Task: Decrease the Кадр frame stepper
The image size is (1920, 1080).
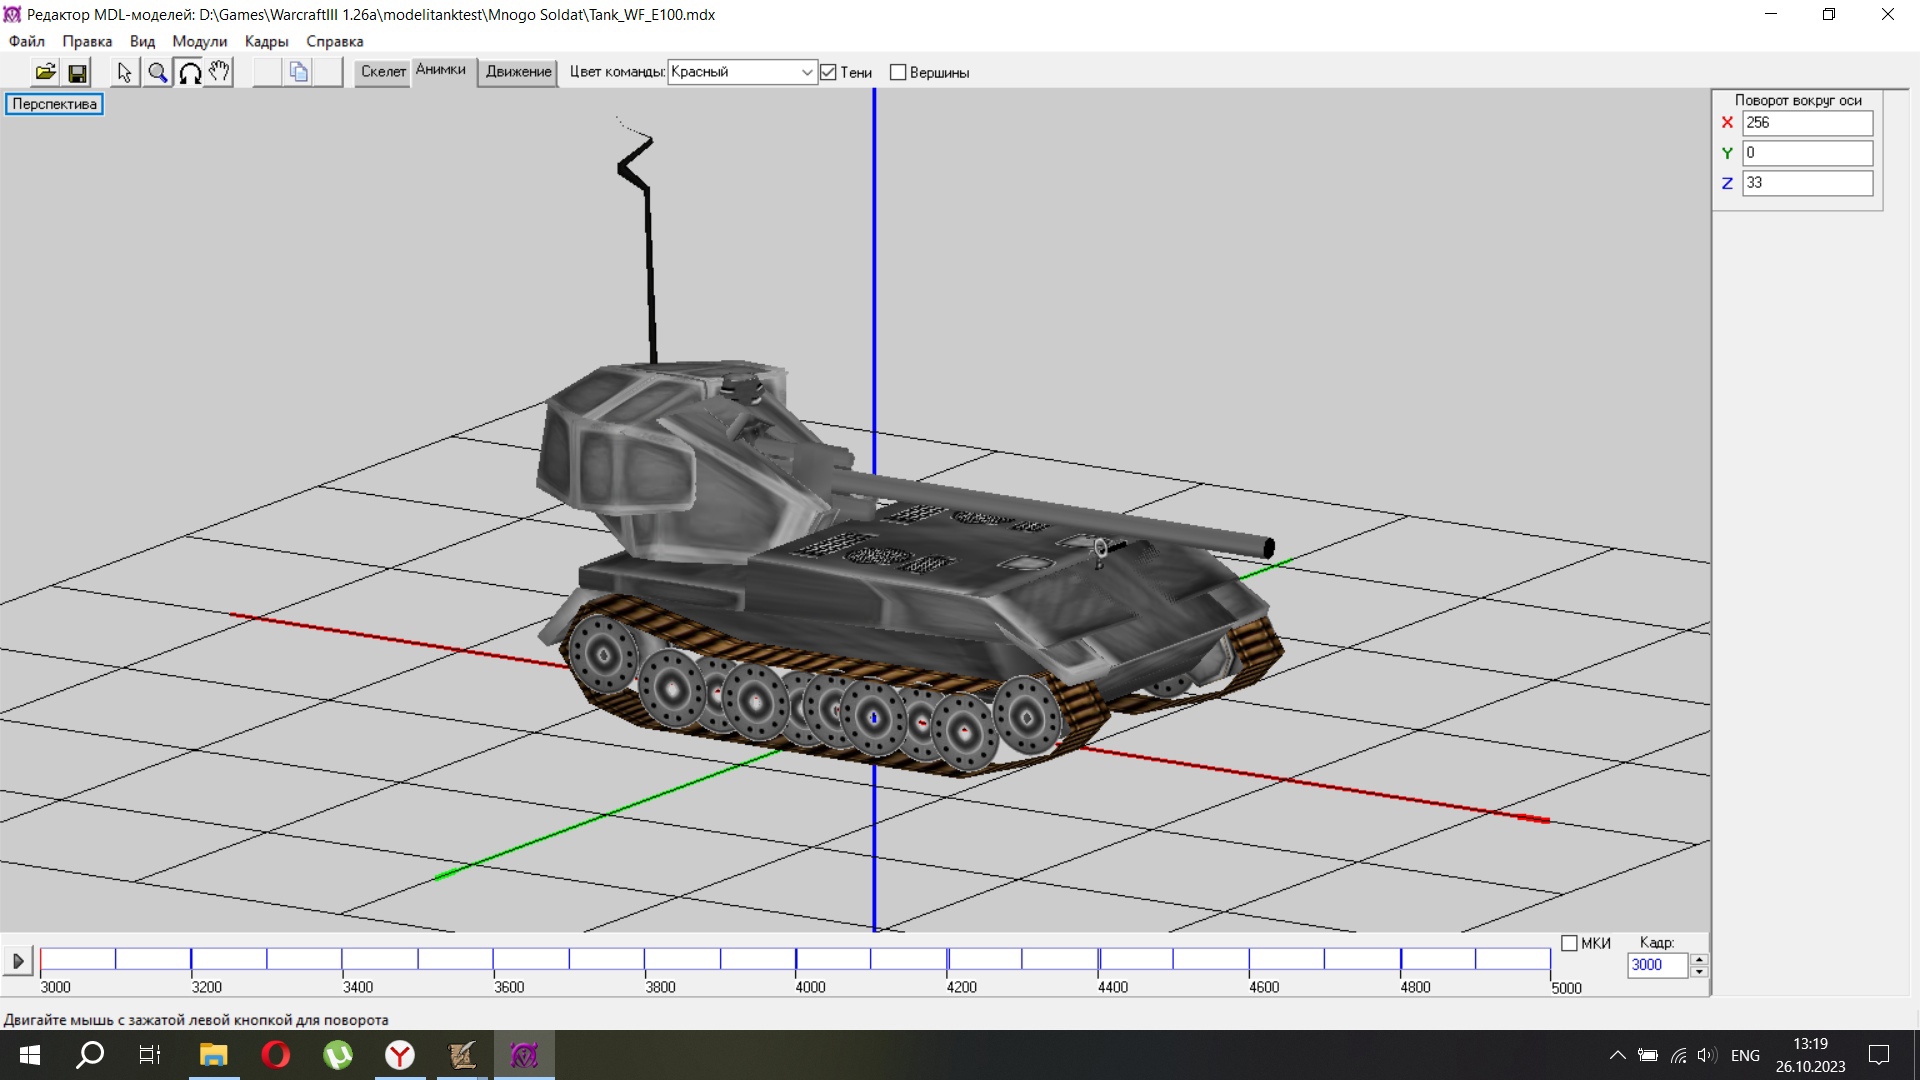Action: (x=1698, y=971)
